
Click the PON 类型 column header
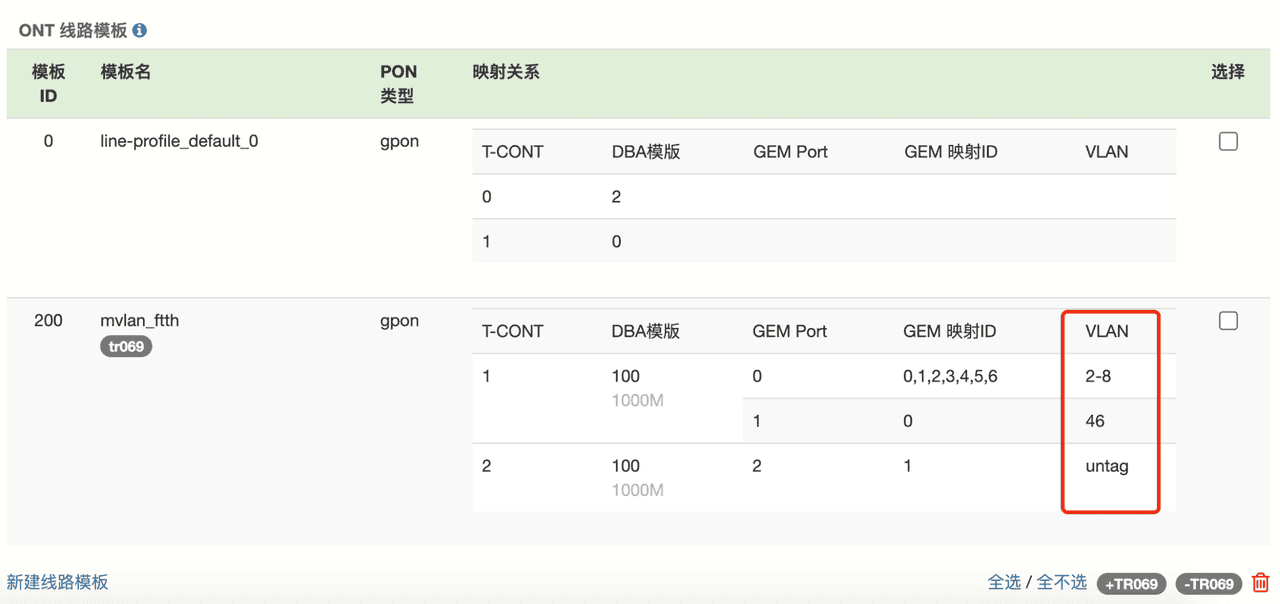(398, 84)
